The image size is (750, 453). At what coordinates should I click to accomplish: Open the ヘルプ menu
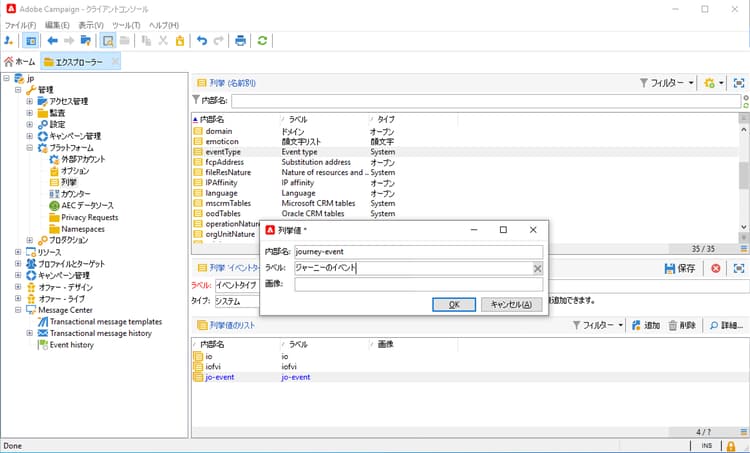tap(164, 25)
